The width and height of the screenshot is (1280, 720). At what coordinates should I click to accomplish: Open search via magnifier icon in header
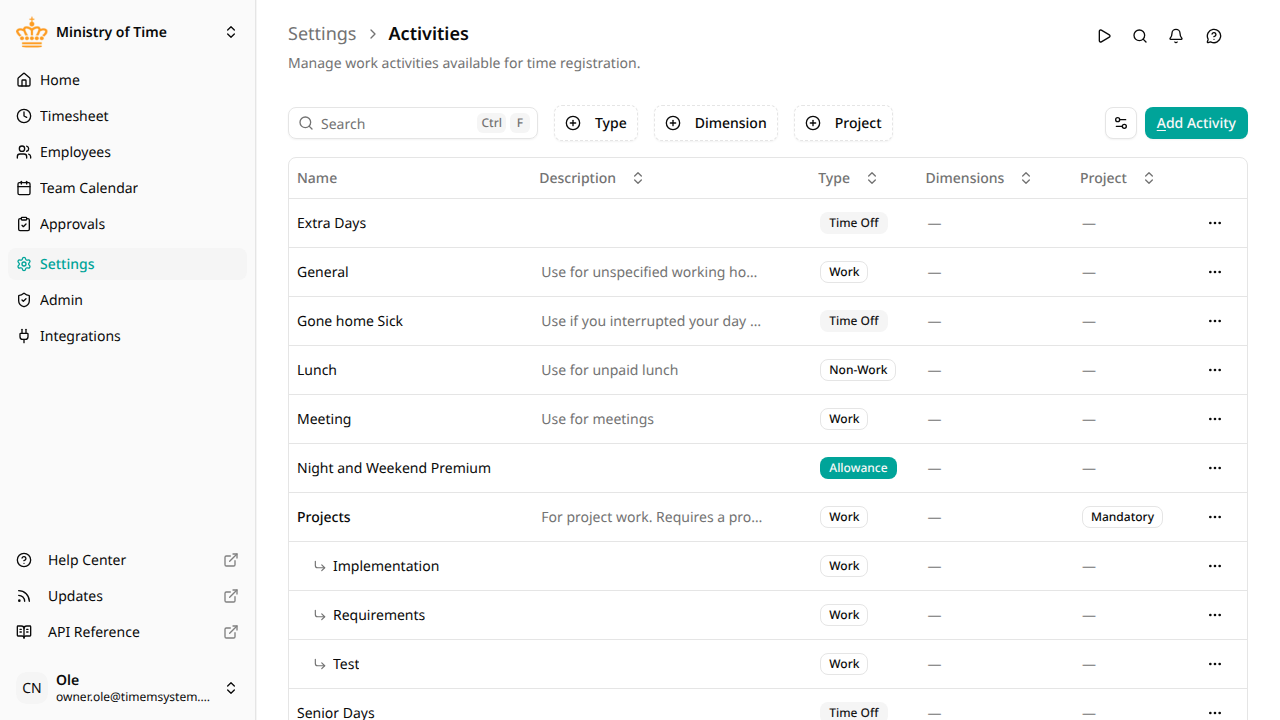(1140, 36)
